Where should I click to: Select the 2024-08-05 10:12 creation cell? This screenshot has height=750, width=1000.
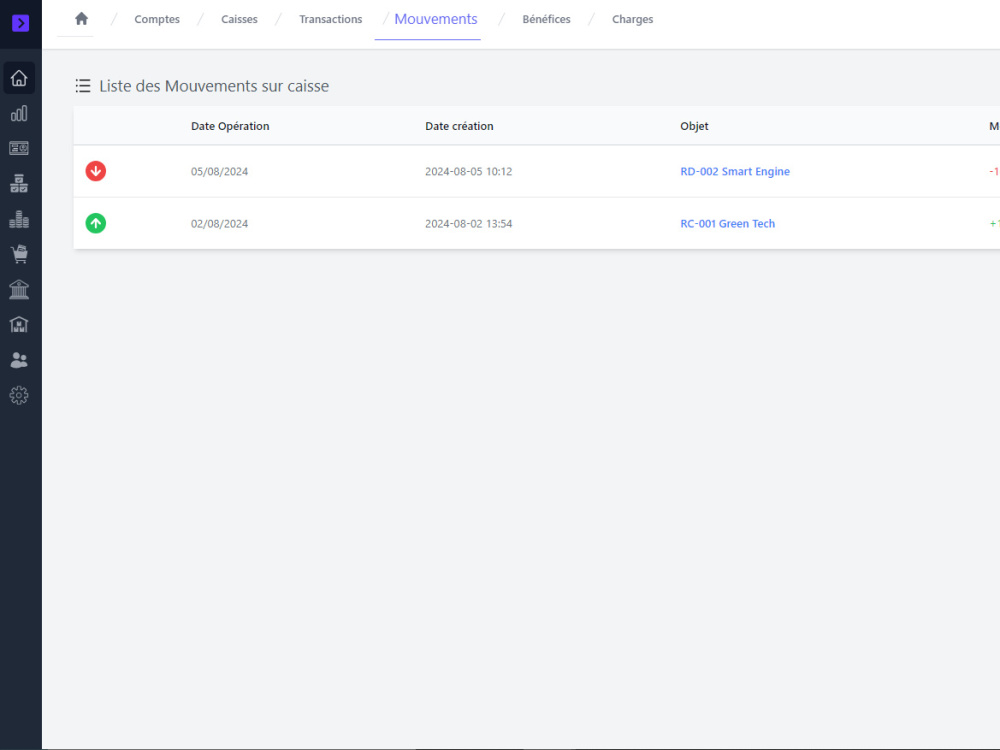pos(469,172)
